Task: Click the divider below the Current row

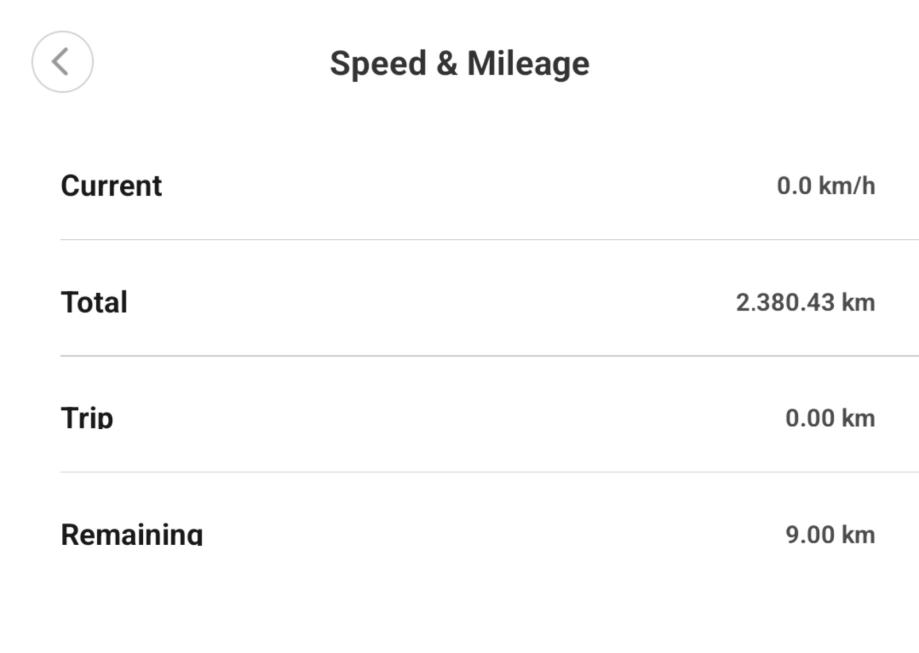Action: (489, 240)
